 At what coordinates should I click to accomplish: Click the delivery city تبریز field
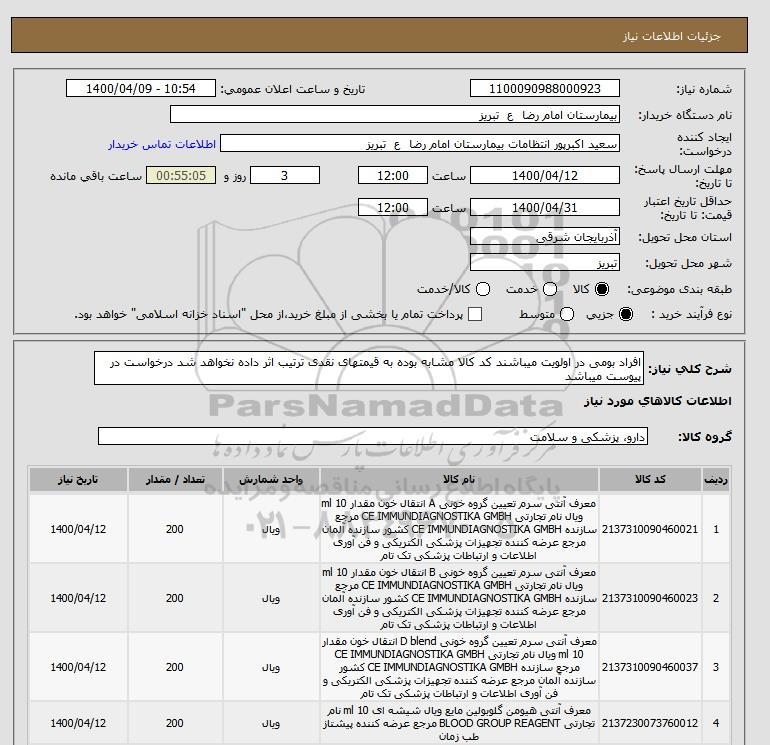[545, 263]
